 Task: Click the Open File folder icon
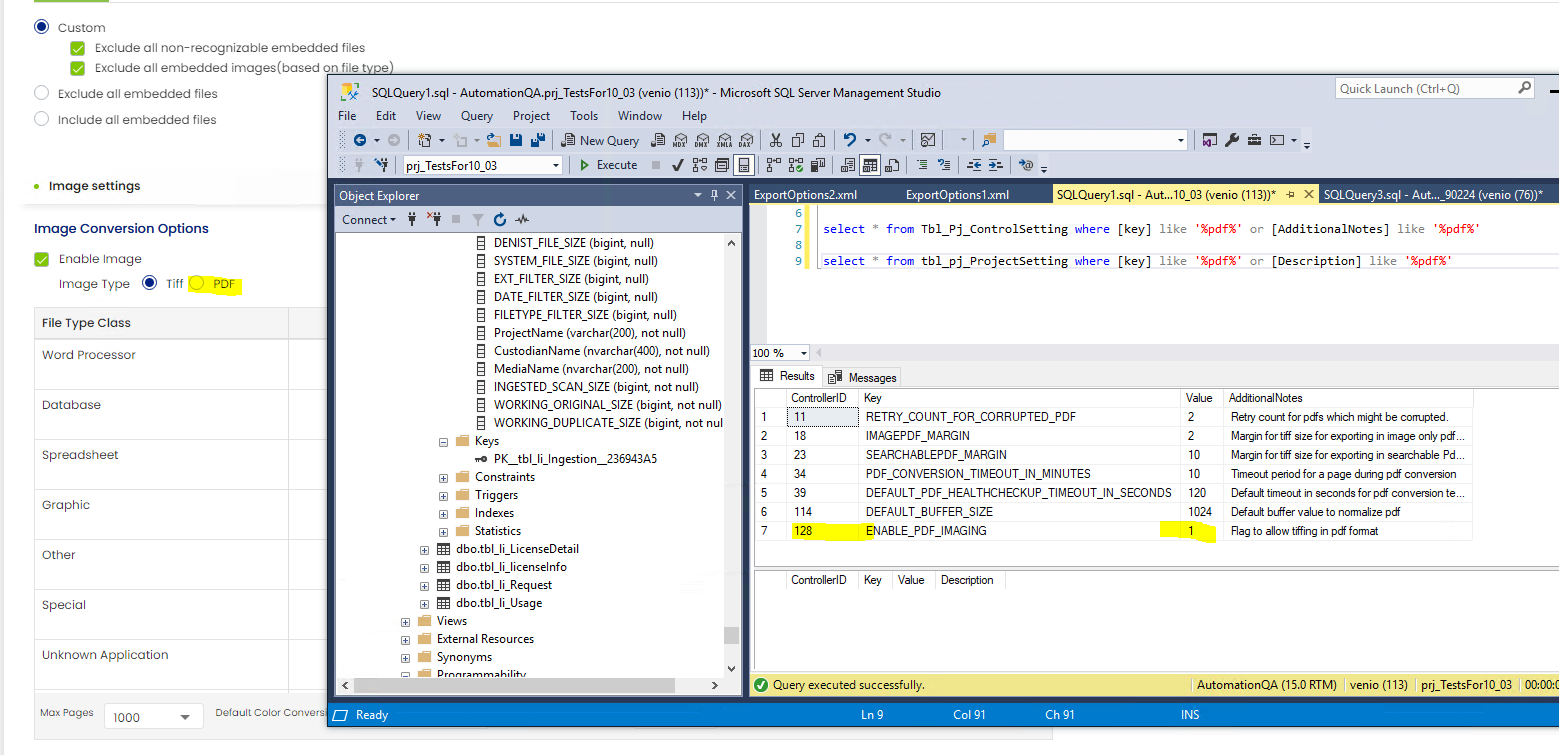coord(492,141)
